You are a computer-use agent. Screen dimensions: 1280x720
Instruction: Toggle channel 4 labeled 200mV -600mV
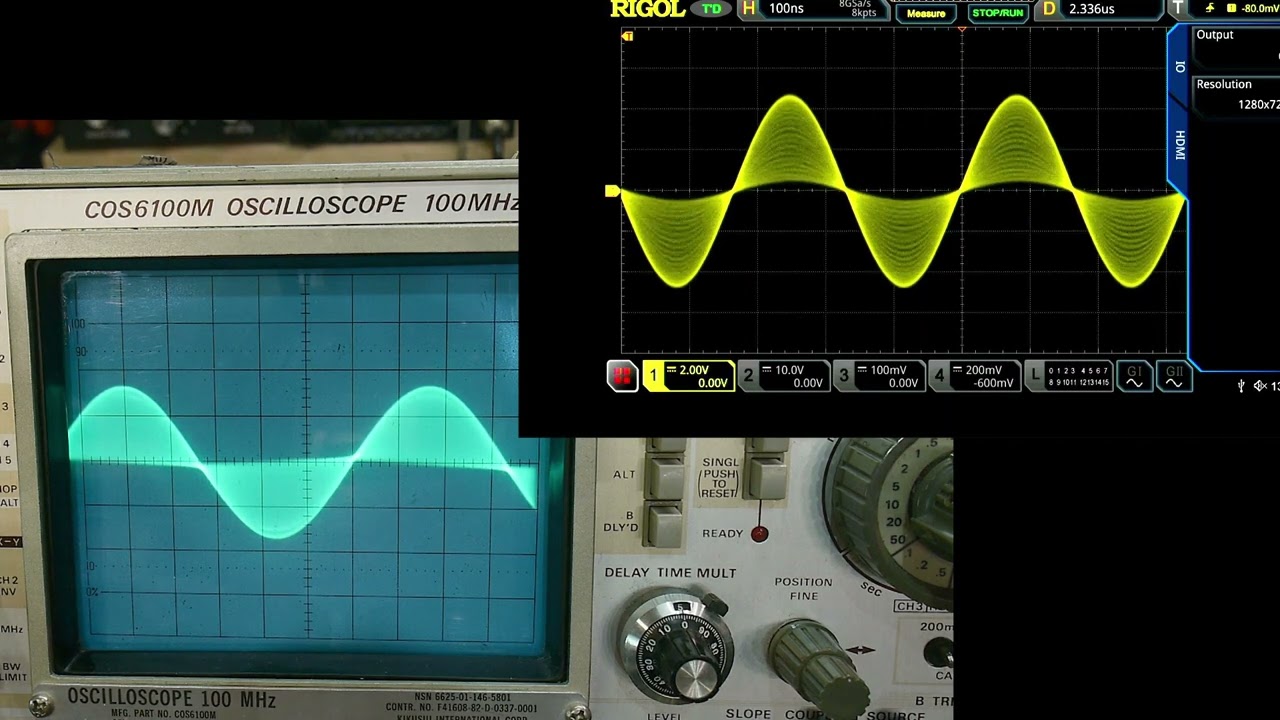point(973,376)
